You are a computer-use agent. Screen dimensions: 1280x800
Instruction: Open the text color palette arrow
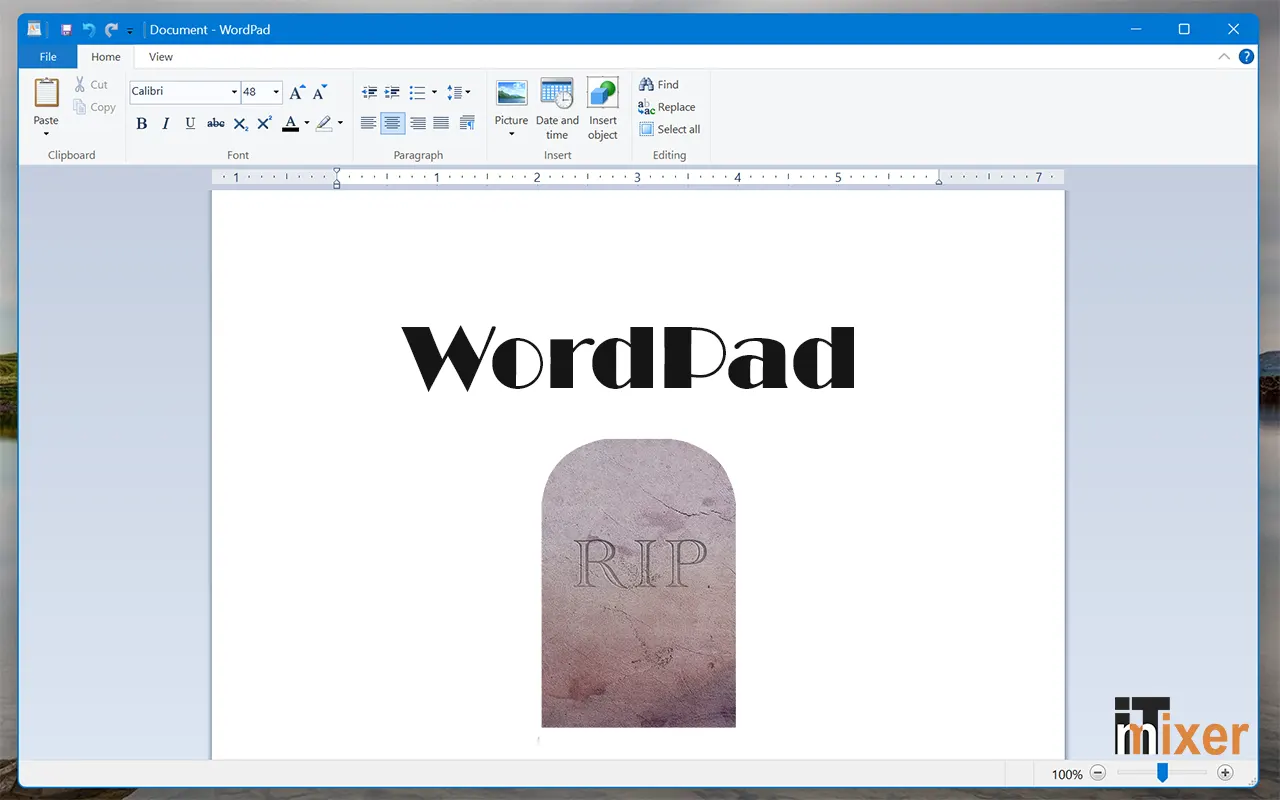point(307,123)
